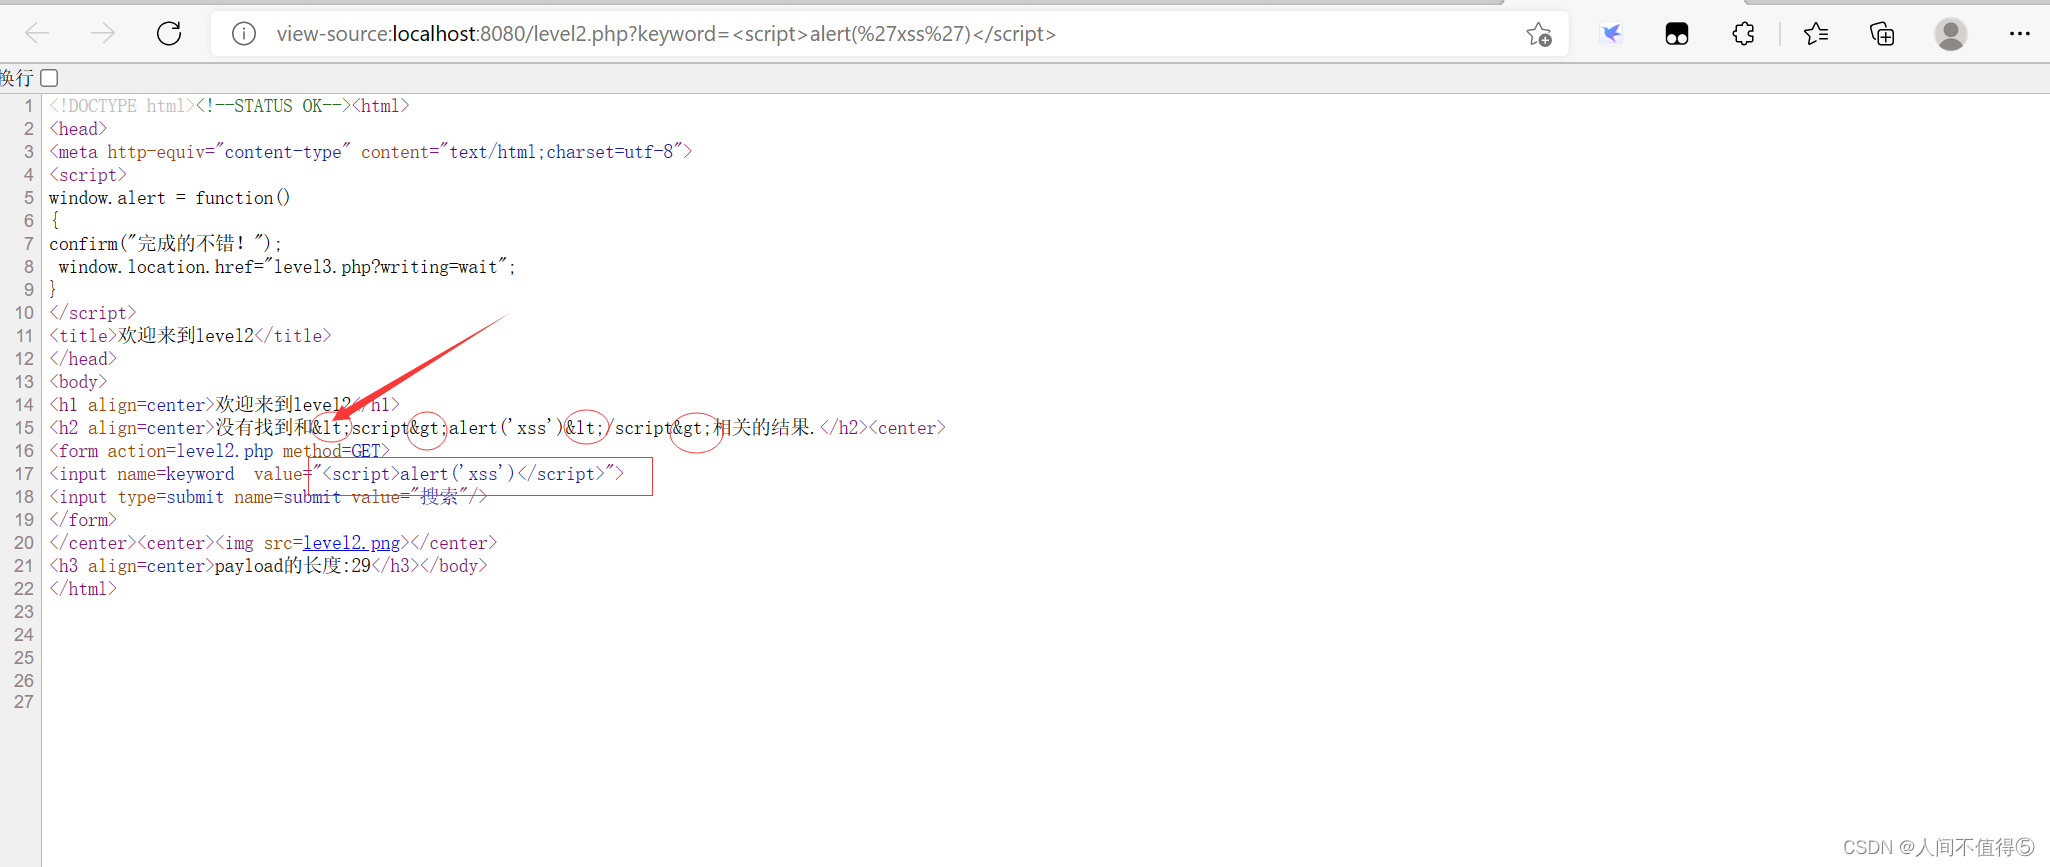Open Settings and more menu

(x=2019, y=34)
